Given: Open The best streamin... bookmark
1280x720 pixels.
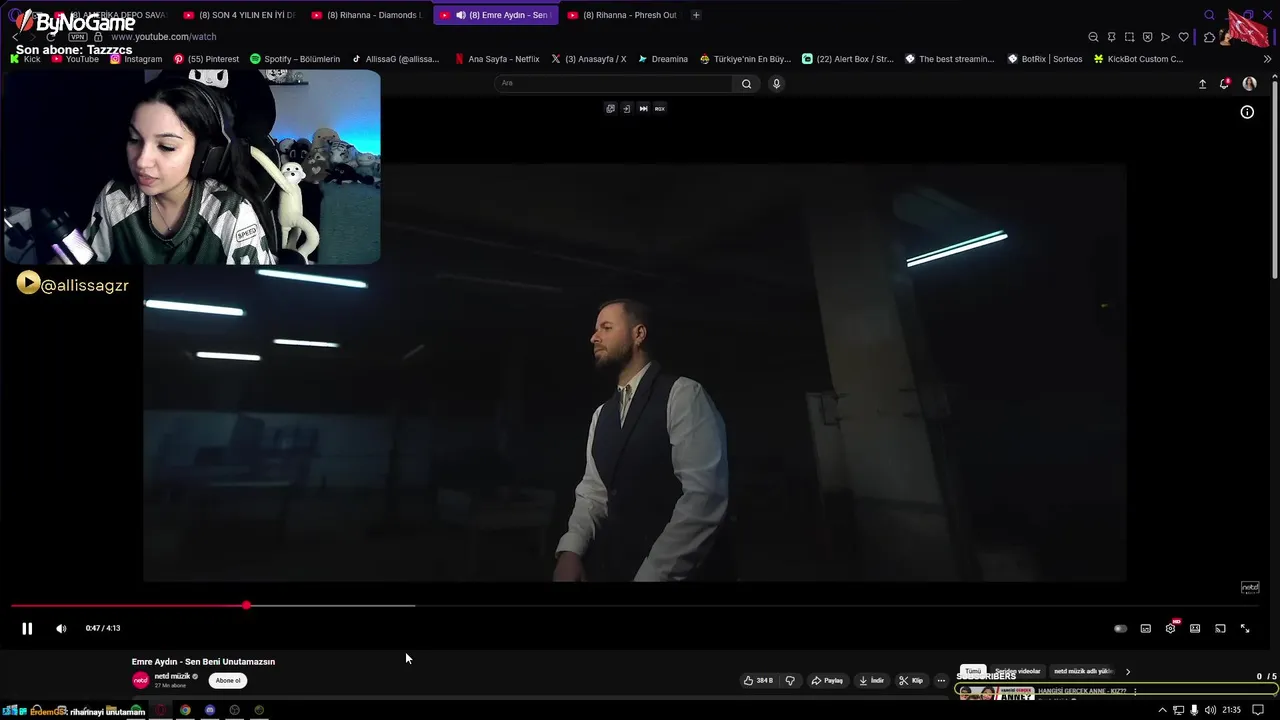Looking at the screenshot, I should (x=950, y=59).
